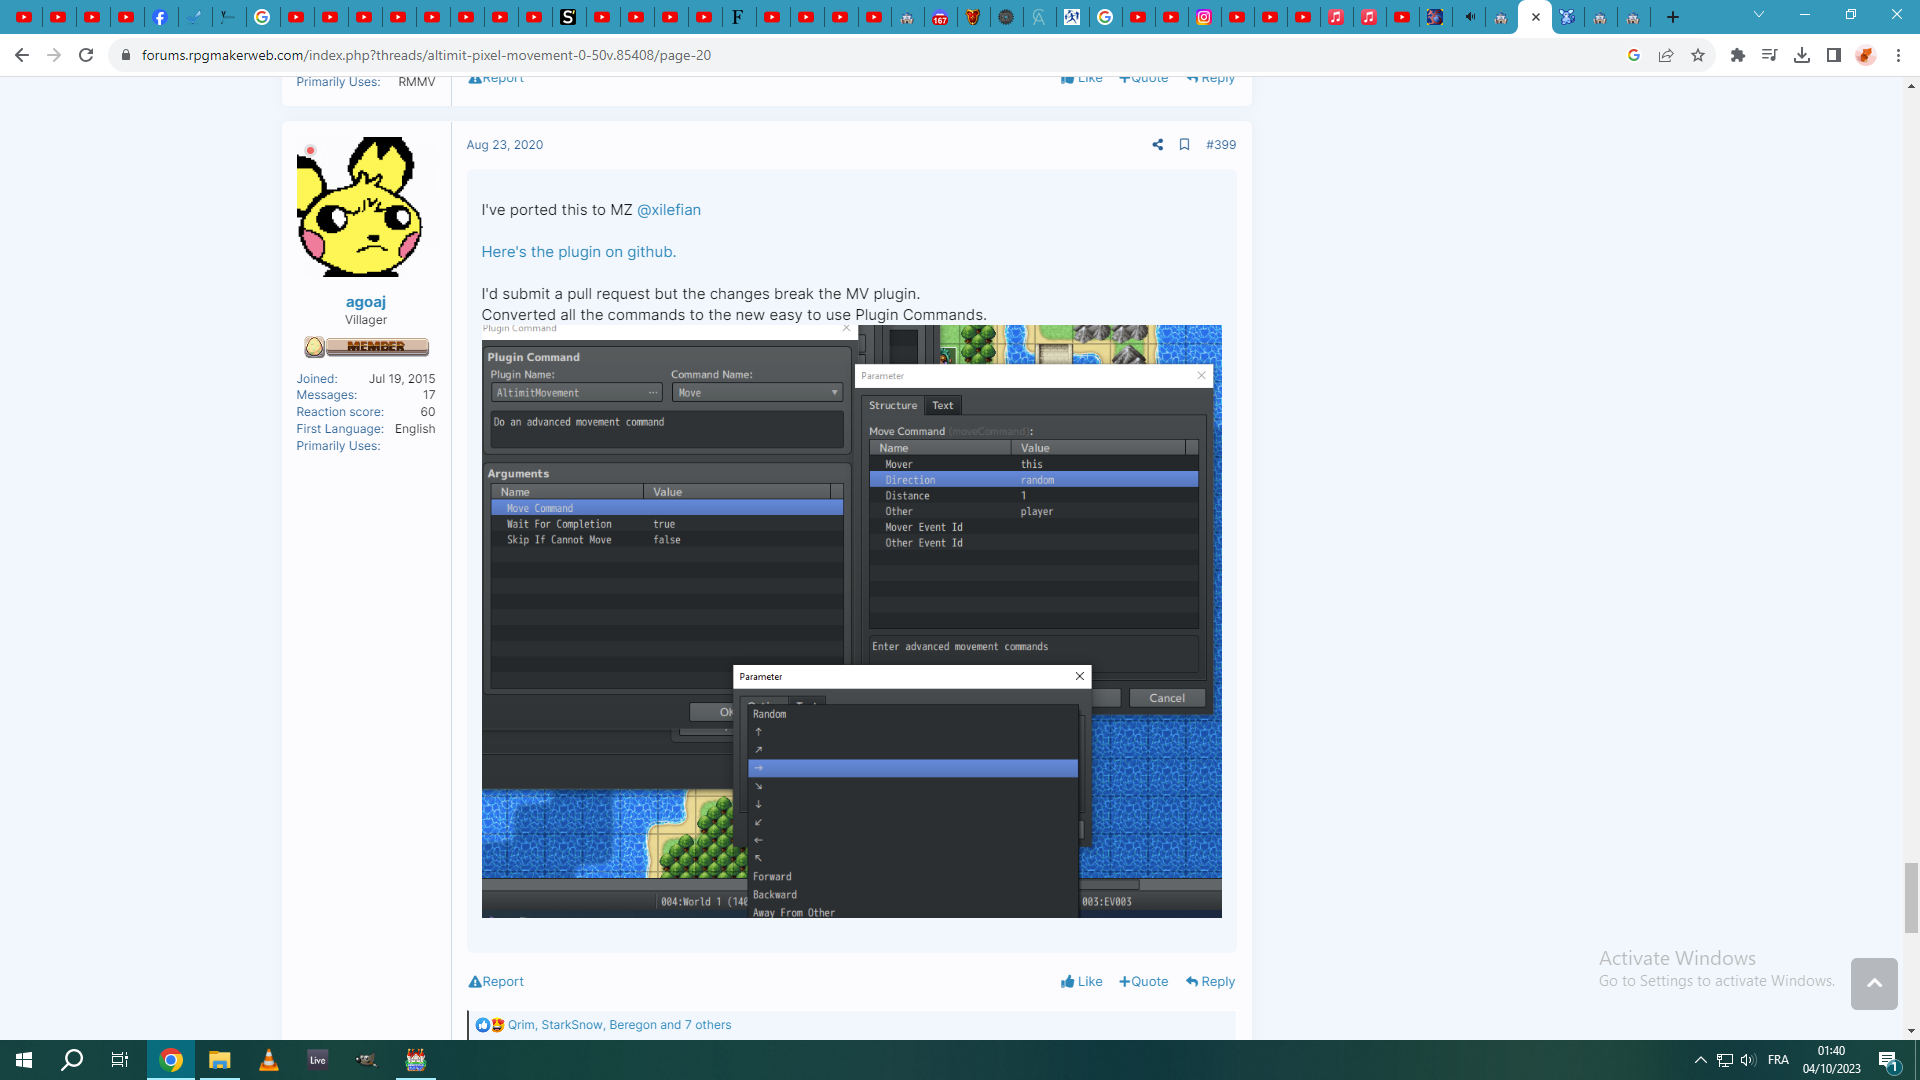Switch to the tab with the F icon
Image resolution: width=1920 pixels, height=1080 pixels.
point(738,17)
